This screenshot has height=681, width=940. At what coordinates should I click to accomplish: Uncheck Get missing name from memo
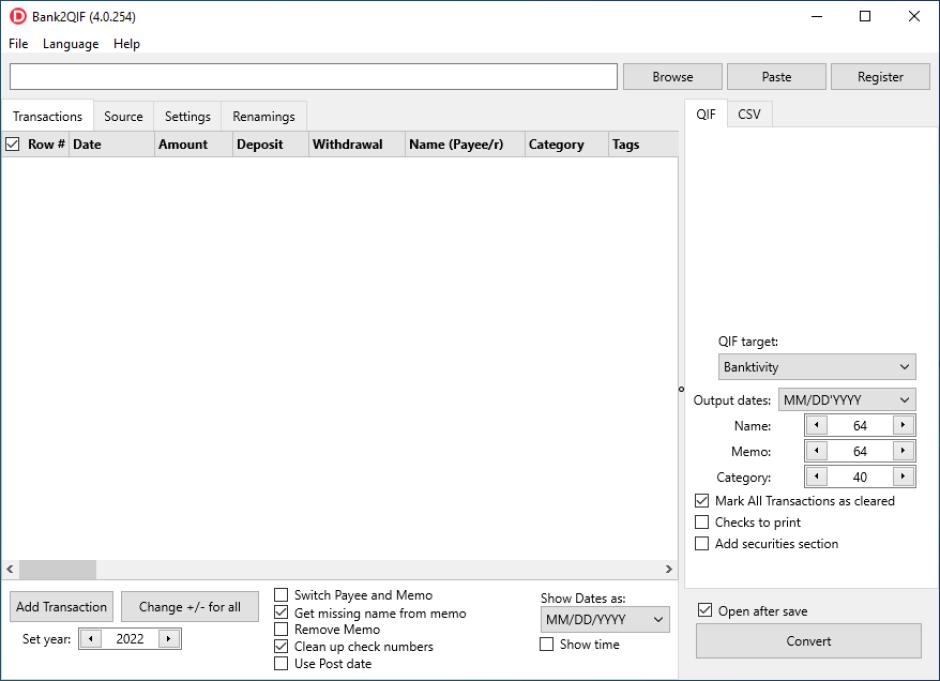281,613
